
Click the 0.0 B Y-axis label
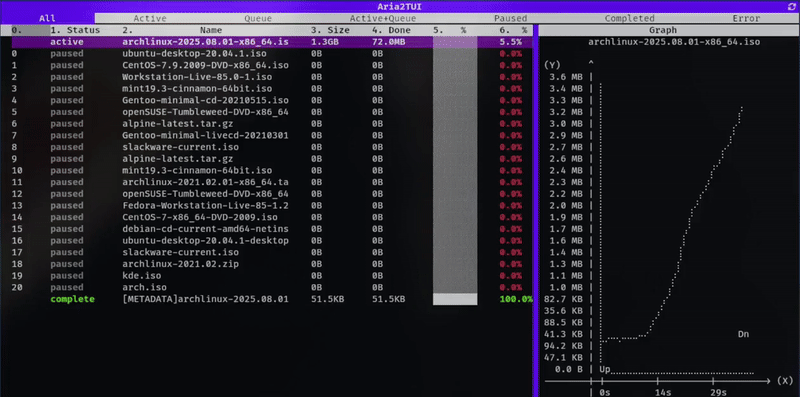click(x=569, y=369)
